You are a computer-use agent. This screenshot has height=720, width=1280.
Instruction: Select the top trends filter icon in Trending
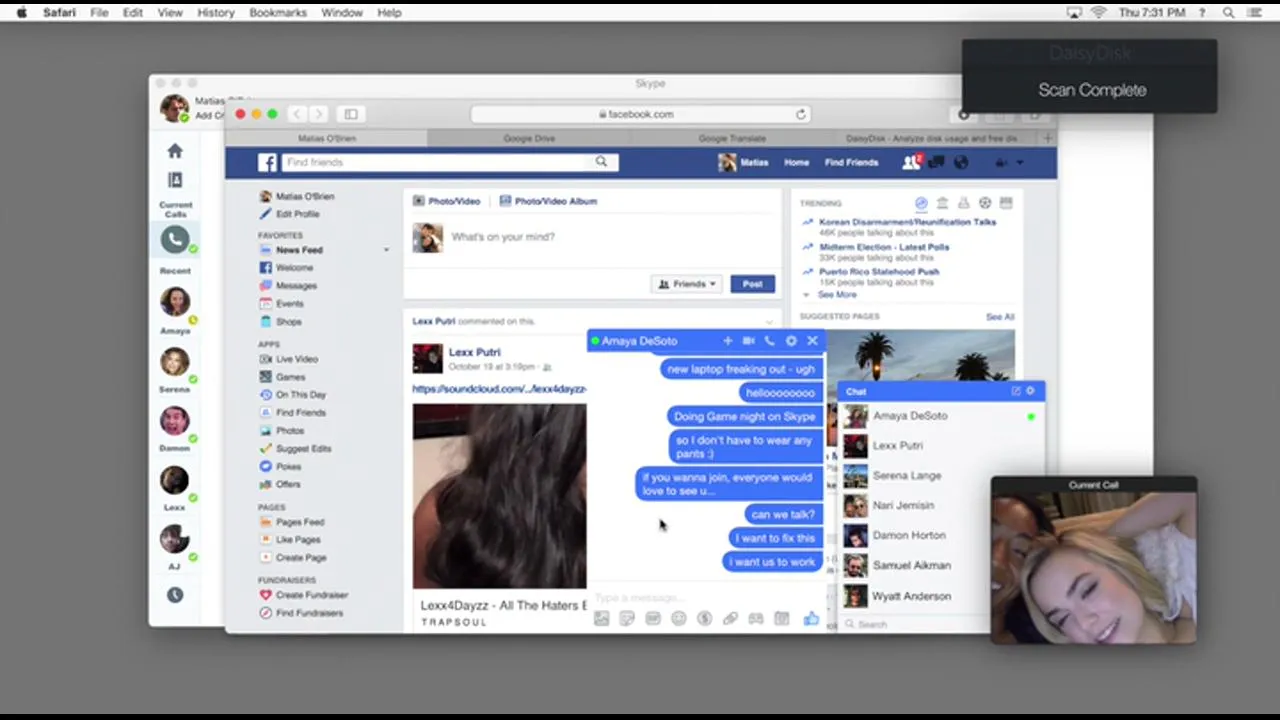(x=921, y=203)
